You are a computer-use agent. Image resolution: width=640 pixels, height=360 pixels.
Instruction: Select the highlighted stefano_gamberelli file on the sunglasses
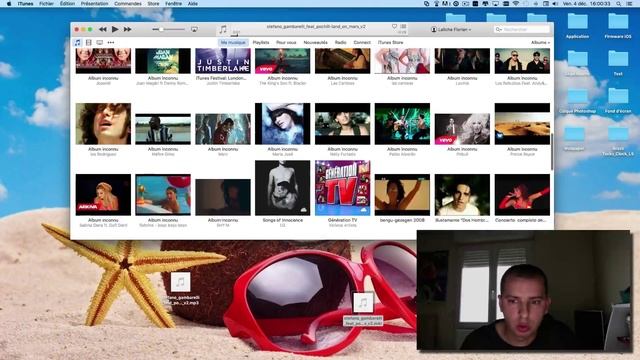coord(363,309)
